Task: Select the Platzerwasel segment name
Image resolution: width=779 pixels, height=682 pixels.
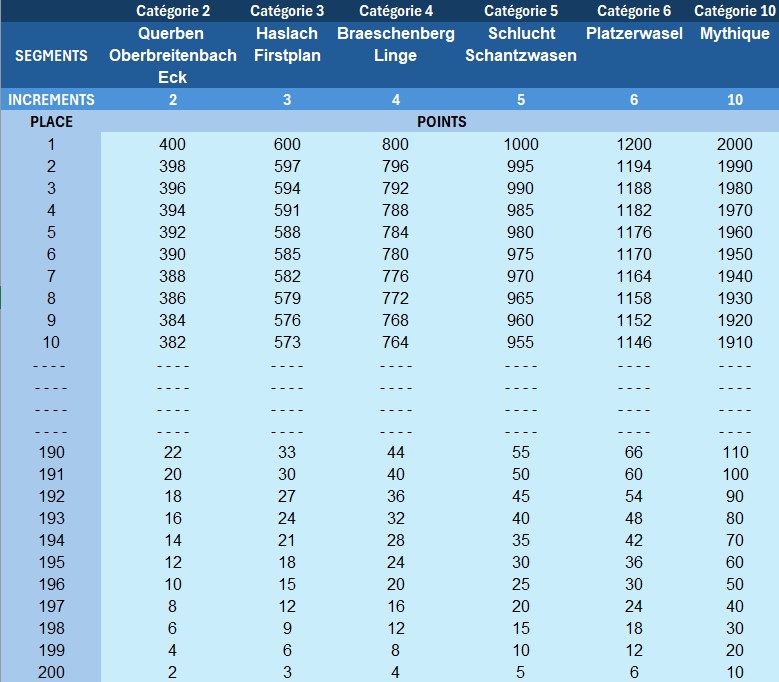Action: click(x=634, y=33)
